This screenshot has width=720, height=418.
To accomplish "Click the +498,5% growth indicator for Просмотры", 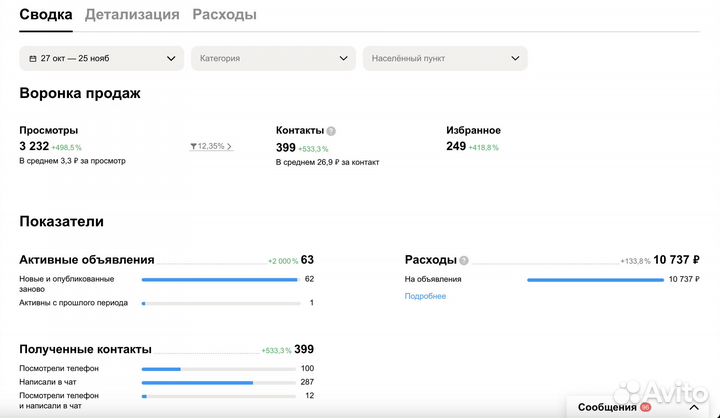I will click(67, 147).
